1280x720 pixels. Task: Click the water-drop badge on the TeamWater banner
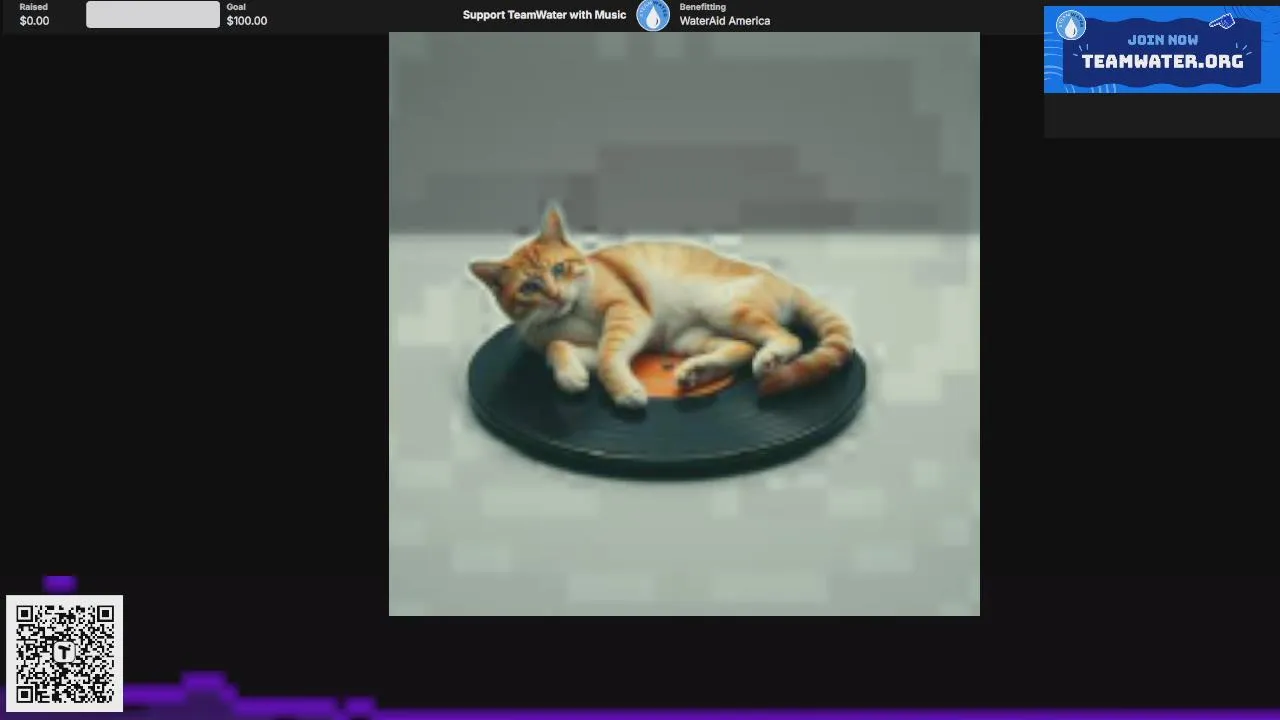tap(1071, 26)
